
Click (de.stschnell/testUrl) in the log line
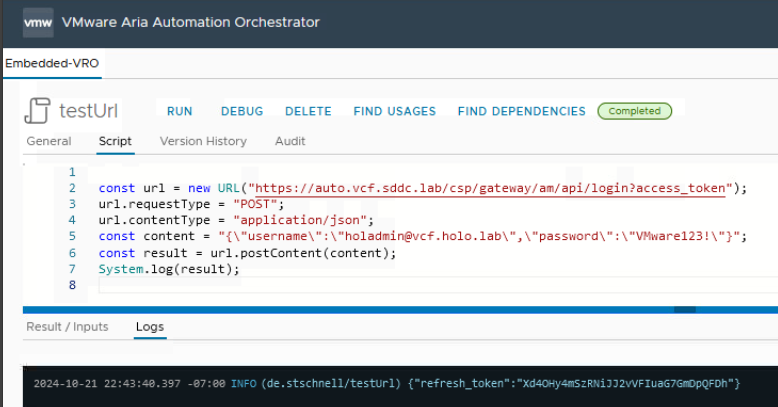[x=330, y=383]
